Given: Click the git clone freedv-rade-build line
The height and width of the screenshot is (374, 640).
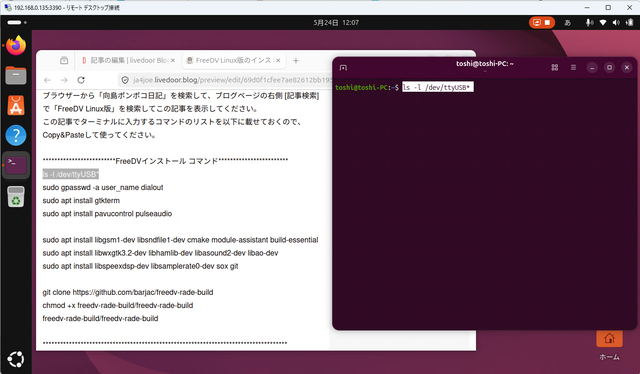Looking at the screenshot, I should point(128,292).
